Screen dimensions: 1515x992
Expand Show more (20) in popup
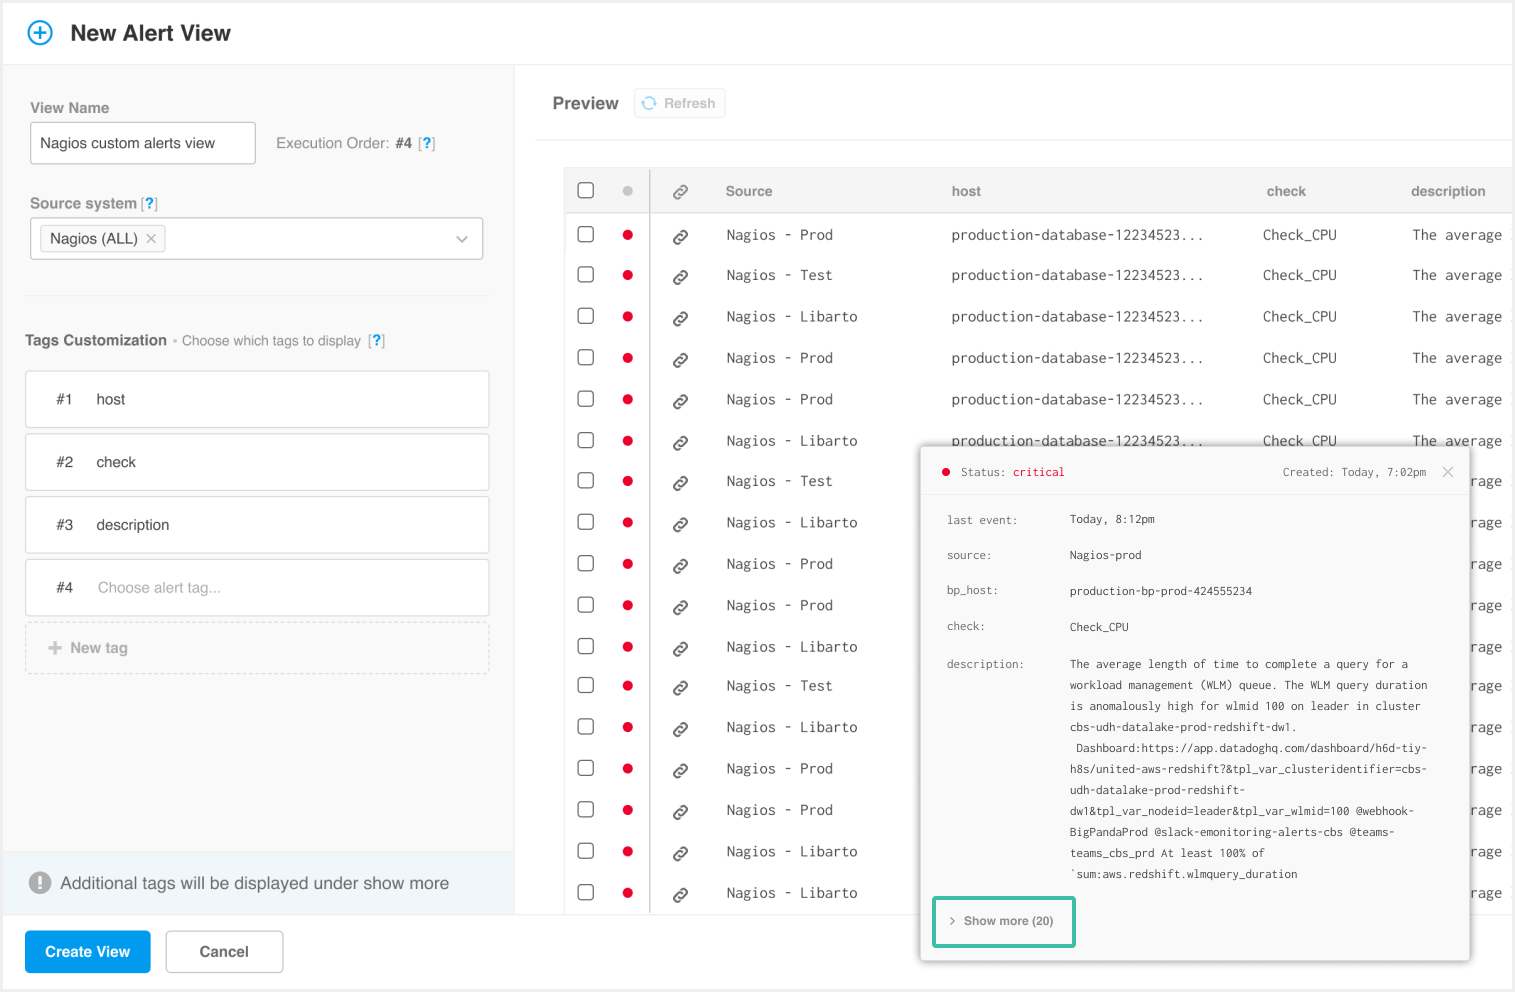tap(1003, 921)
